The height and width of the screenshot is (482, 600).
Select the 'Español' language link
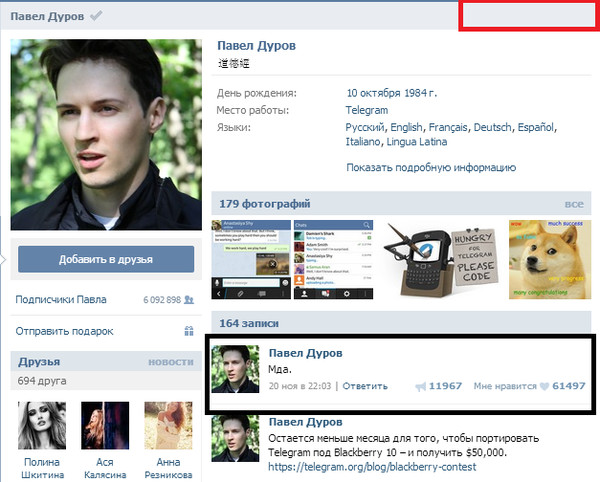pos(536,127)
